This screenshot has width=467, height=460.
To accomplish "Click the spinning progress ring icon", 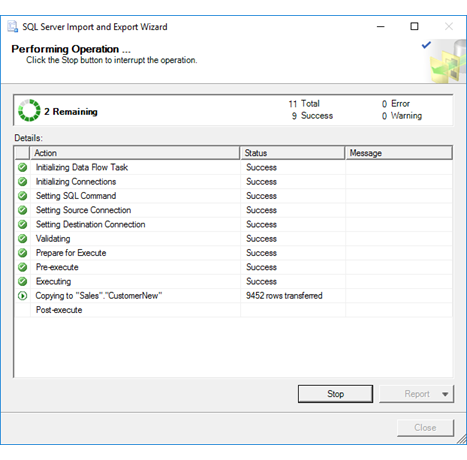I will click(29, 110).
